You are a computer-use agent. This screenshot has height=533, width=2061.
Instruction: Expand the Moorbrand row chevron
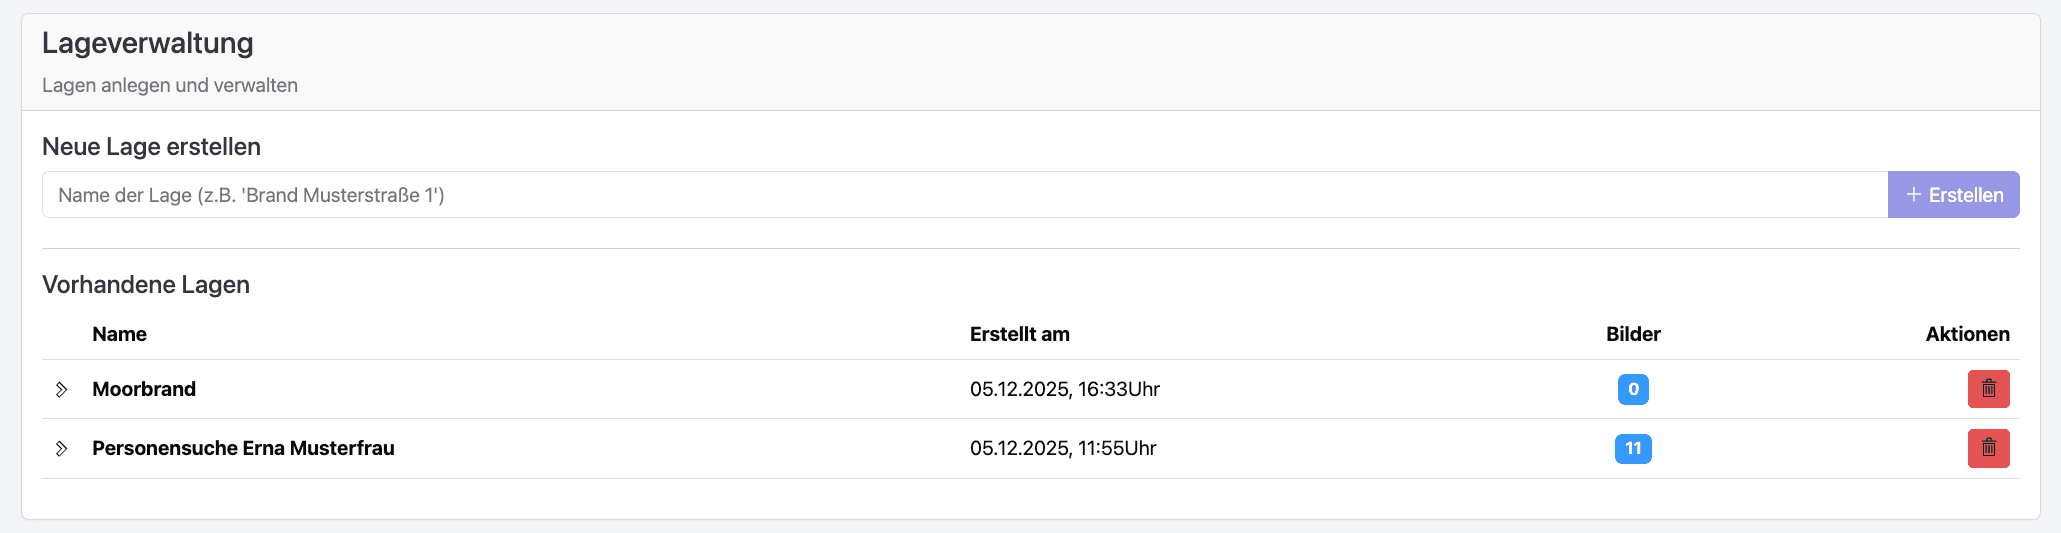pos(62,389)
